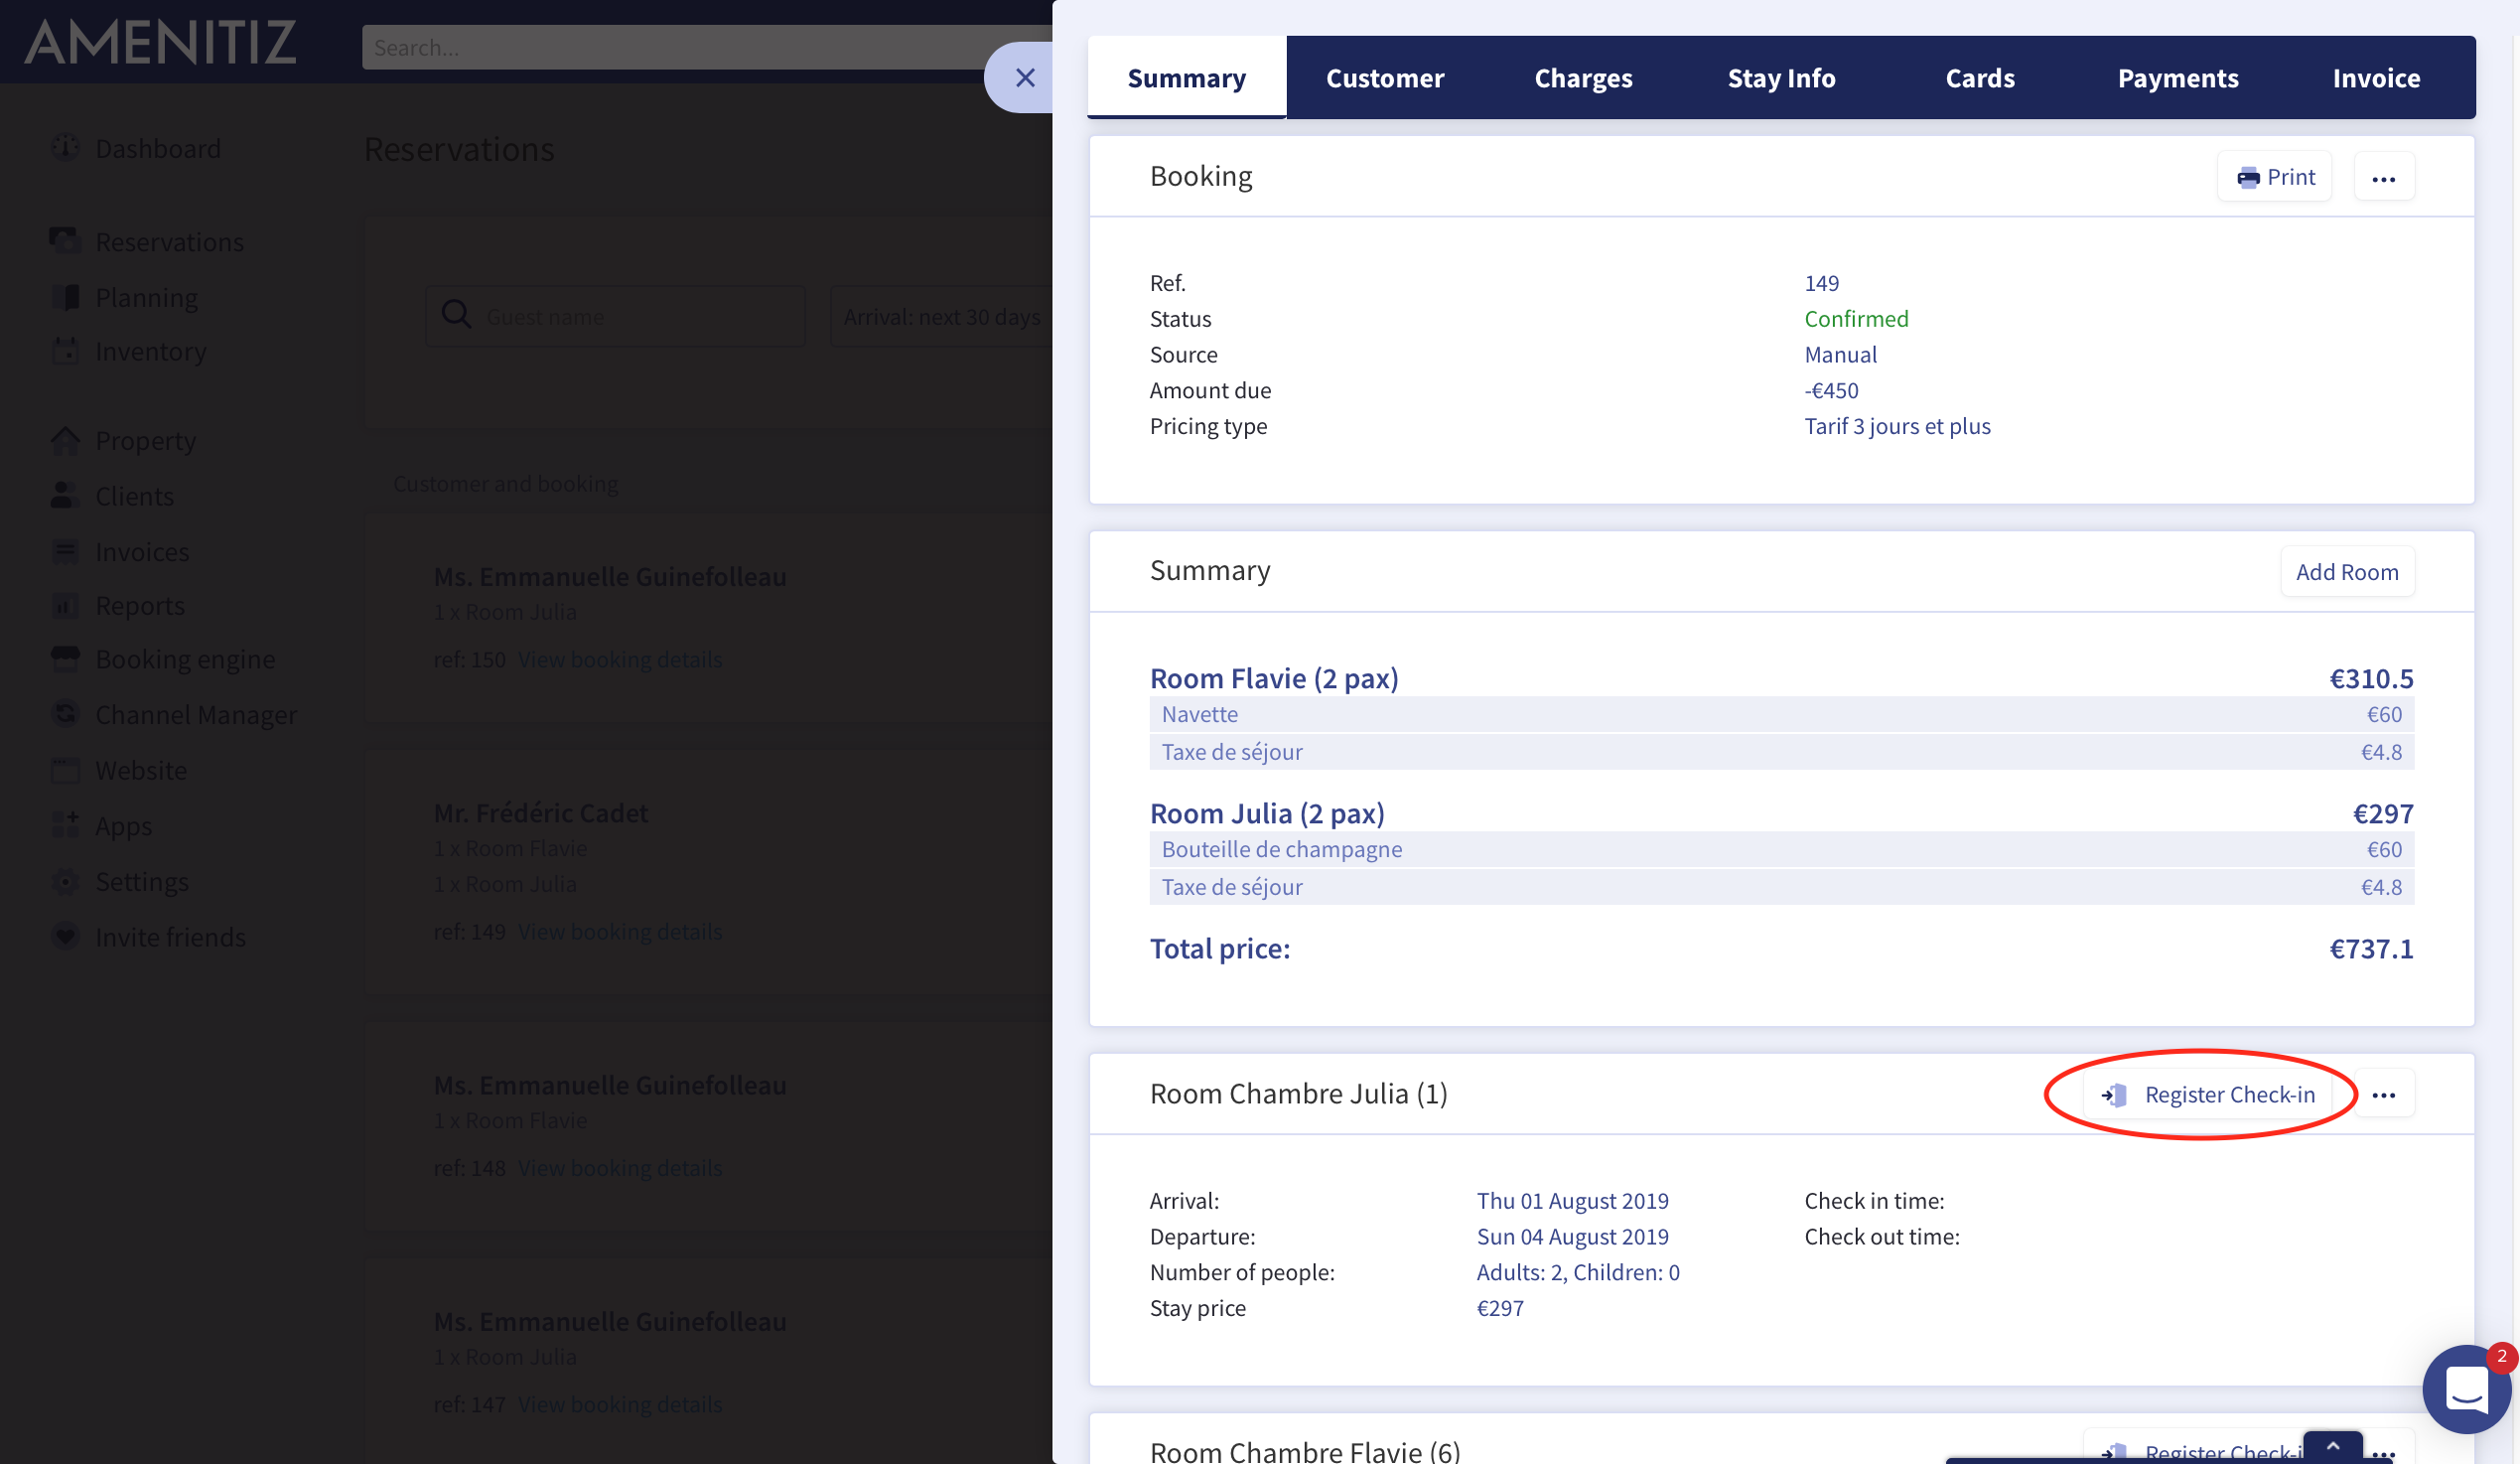
Task: View booking details for ref 149
Action: click(x=620, y=931)
